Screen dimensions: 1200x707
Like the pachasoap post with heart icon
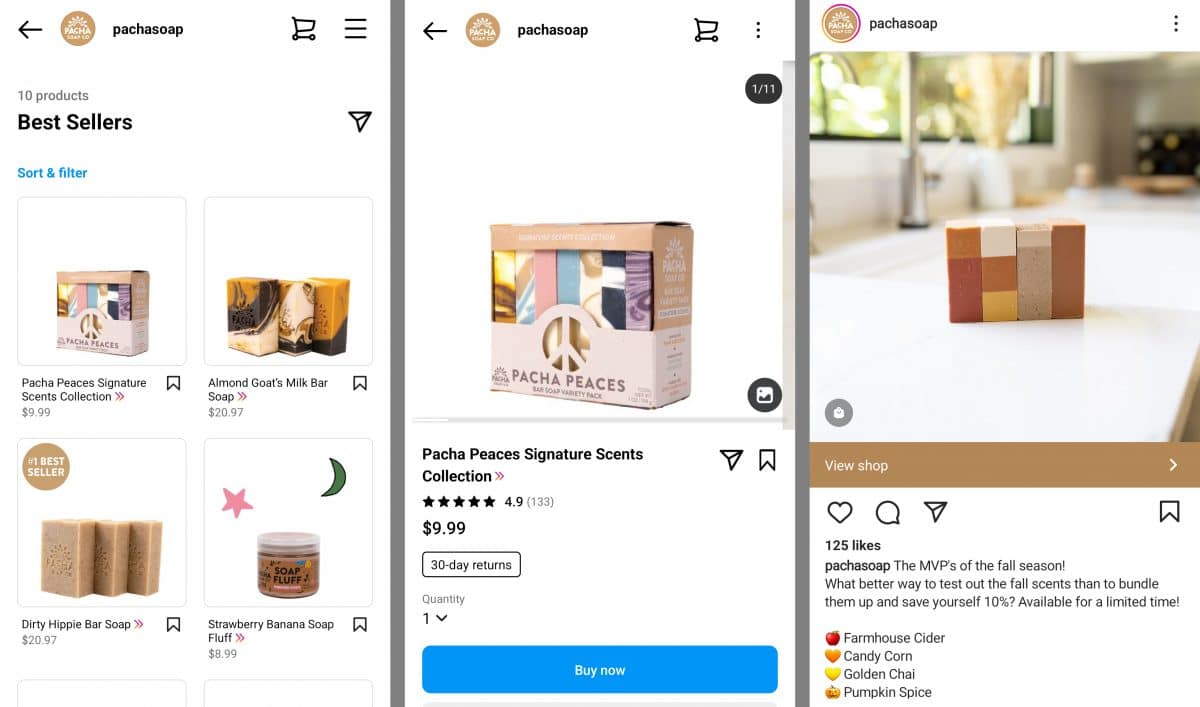840,512
